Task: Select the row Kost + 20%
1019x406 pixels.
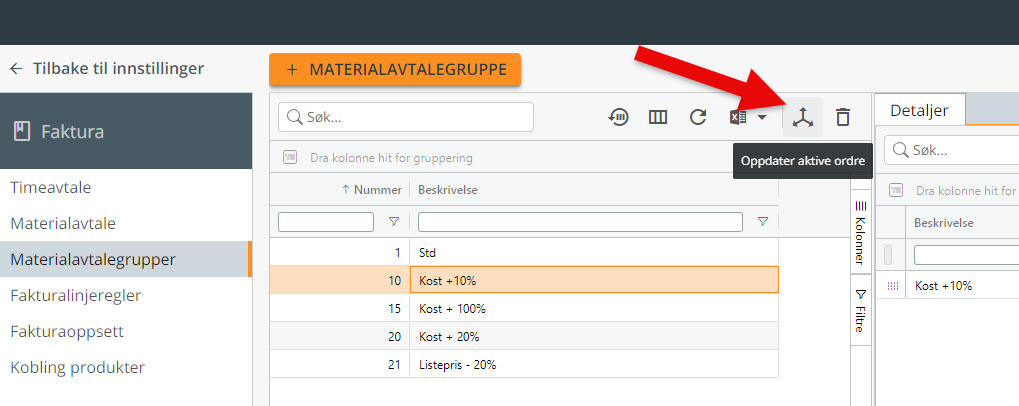Action: point(524,336)
